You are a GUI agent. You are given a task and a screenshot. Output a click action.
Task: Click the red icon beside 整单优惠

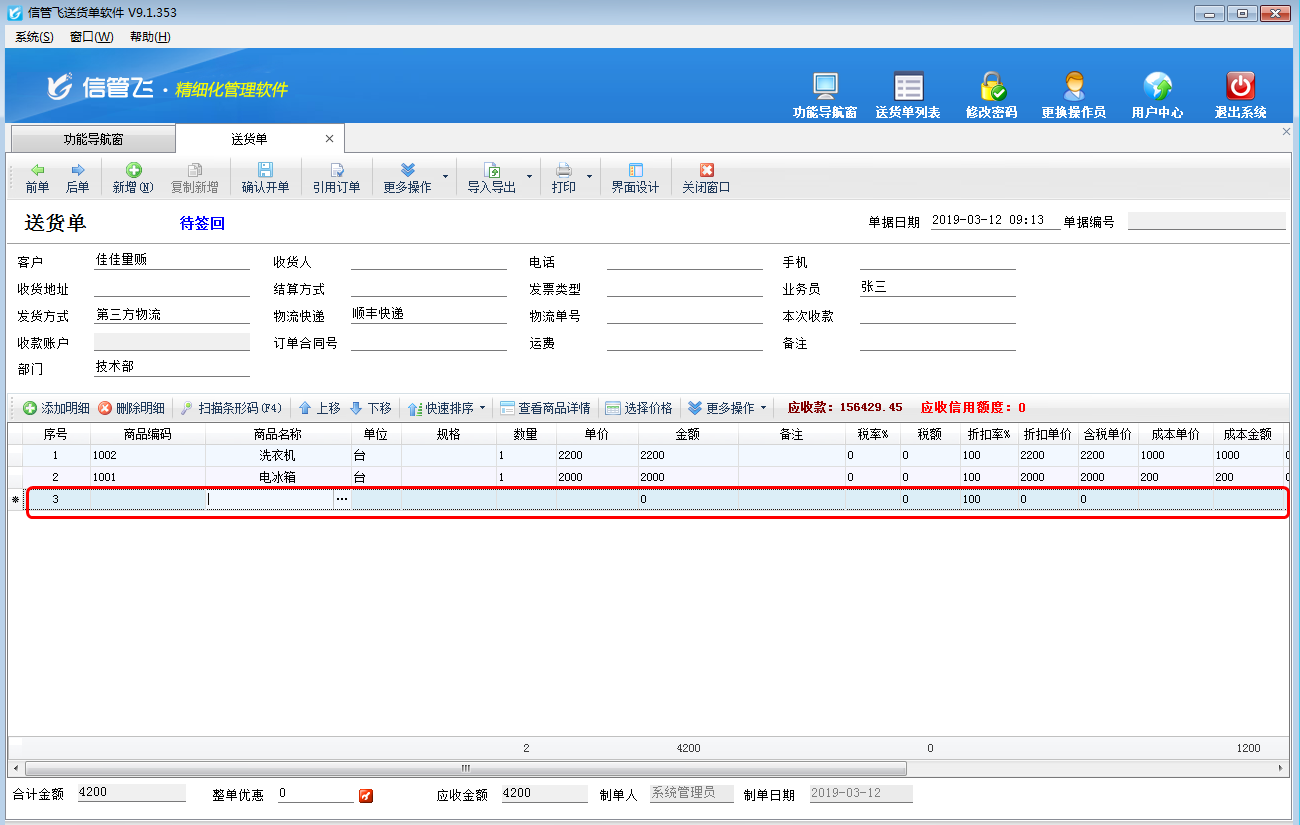click(x=366, y=795)
